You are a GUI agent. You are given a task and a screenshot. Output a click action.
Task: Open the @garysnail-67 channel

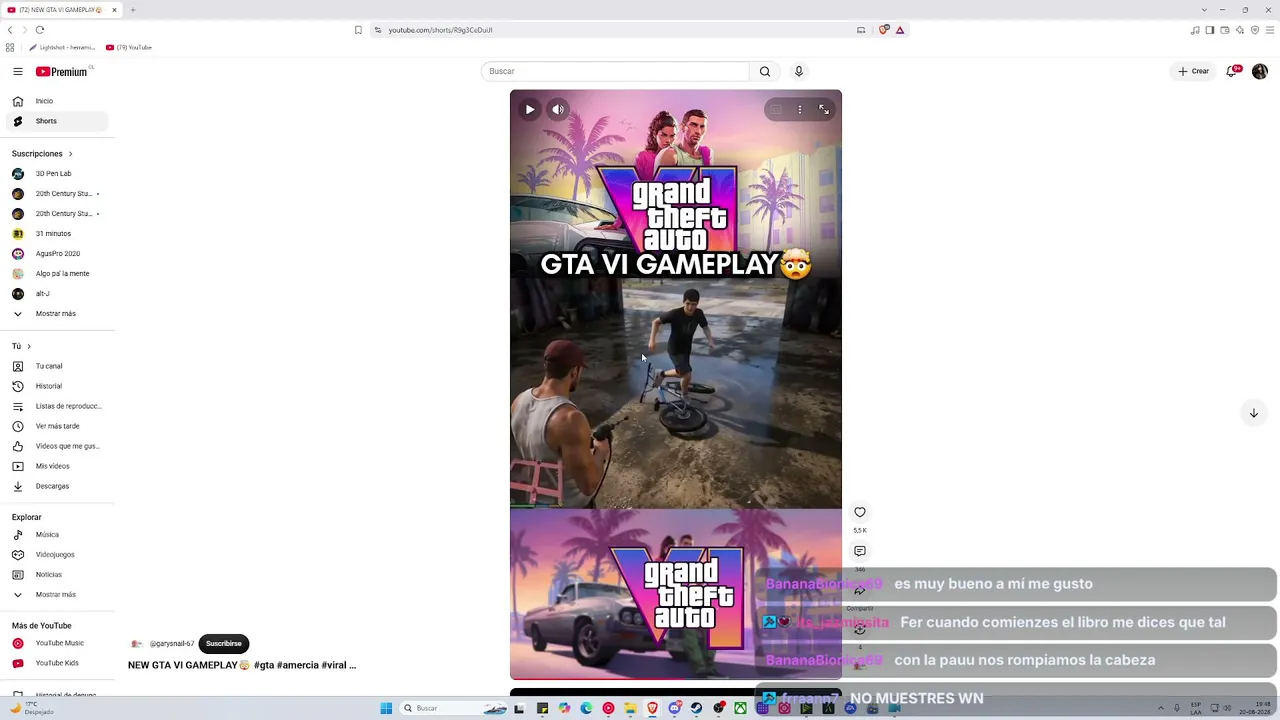click(172, 644)
